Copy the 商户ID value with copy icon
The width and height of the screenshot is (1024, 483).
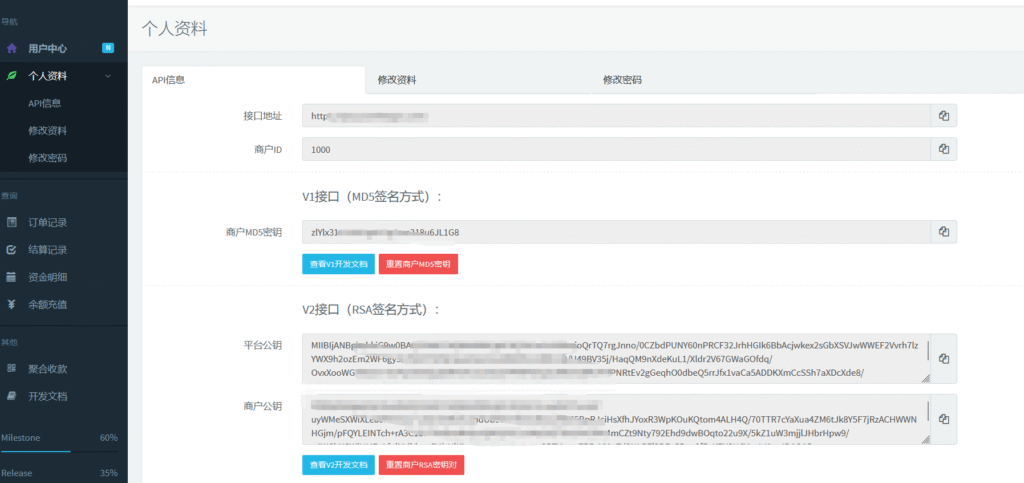point(943,149)
